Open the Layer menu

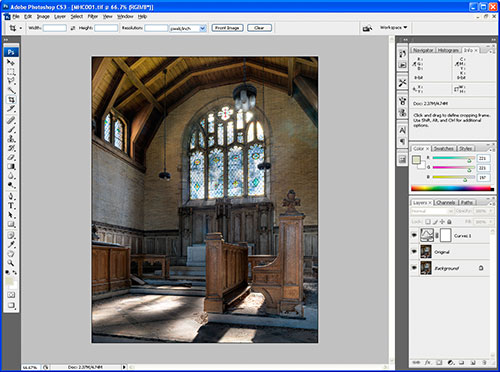pos(60,16)
